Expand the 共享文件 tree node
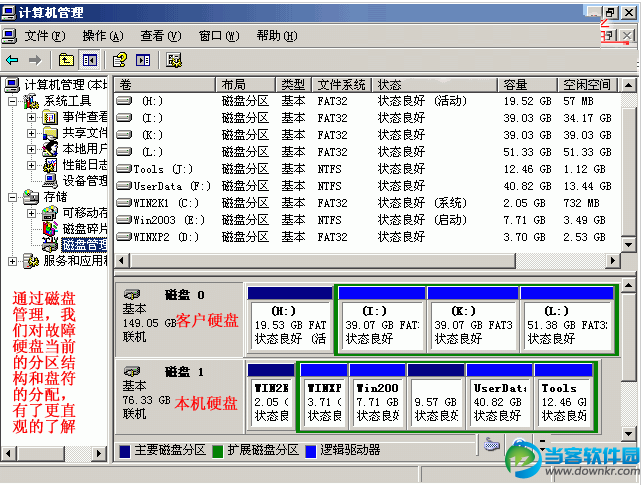 pos(31,133)
